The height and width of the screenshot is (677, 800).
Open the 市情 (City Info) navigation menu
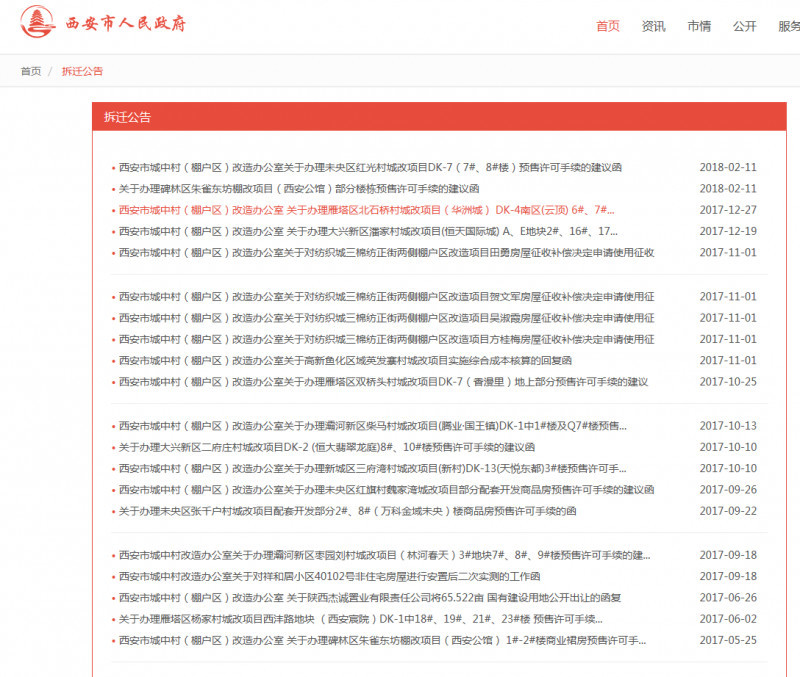pos(700,26)
